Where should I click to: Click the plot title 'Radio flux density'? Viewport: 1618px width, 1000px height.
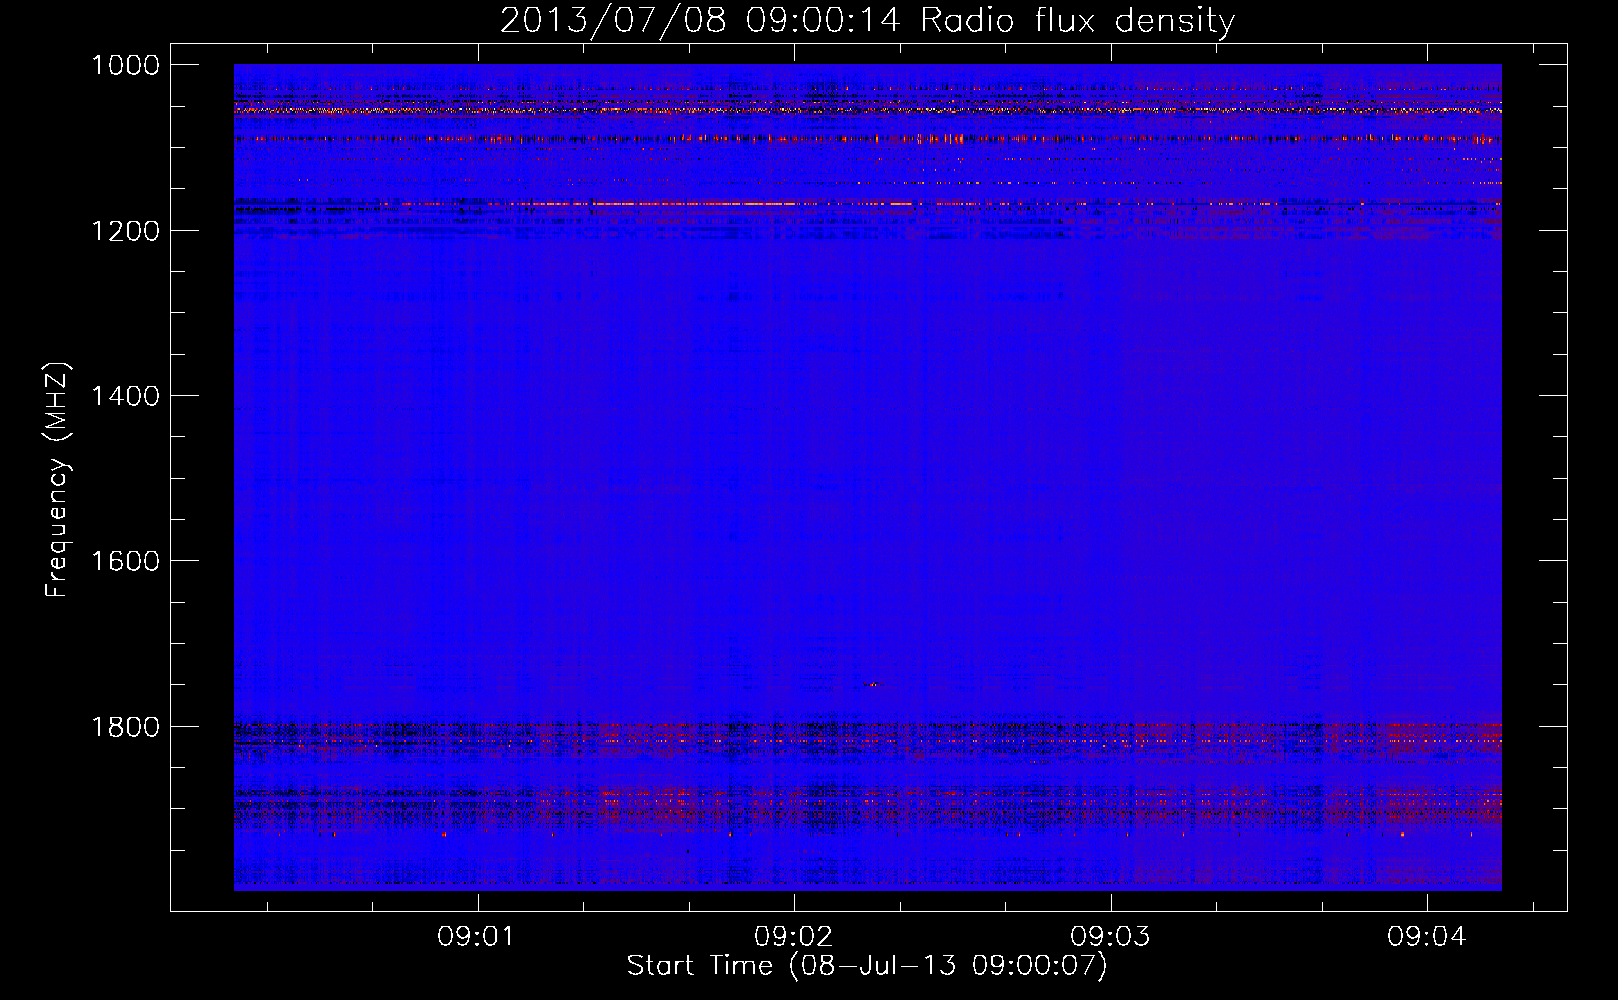[1078, 21]
